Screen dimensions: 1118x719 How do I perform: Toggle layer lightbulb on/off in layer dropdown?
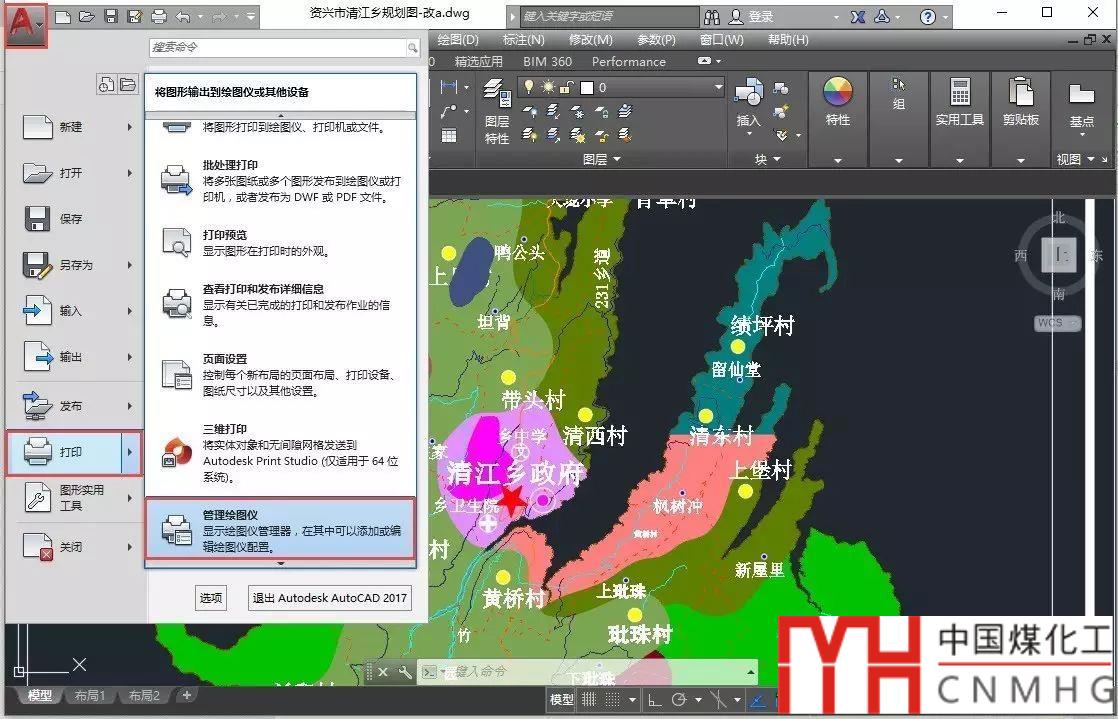(x=530, y=88)
